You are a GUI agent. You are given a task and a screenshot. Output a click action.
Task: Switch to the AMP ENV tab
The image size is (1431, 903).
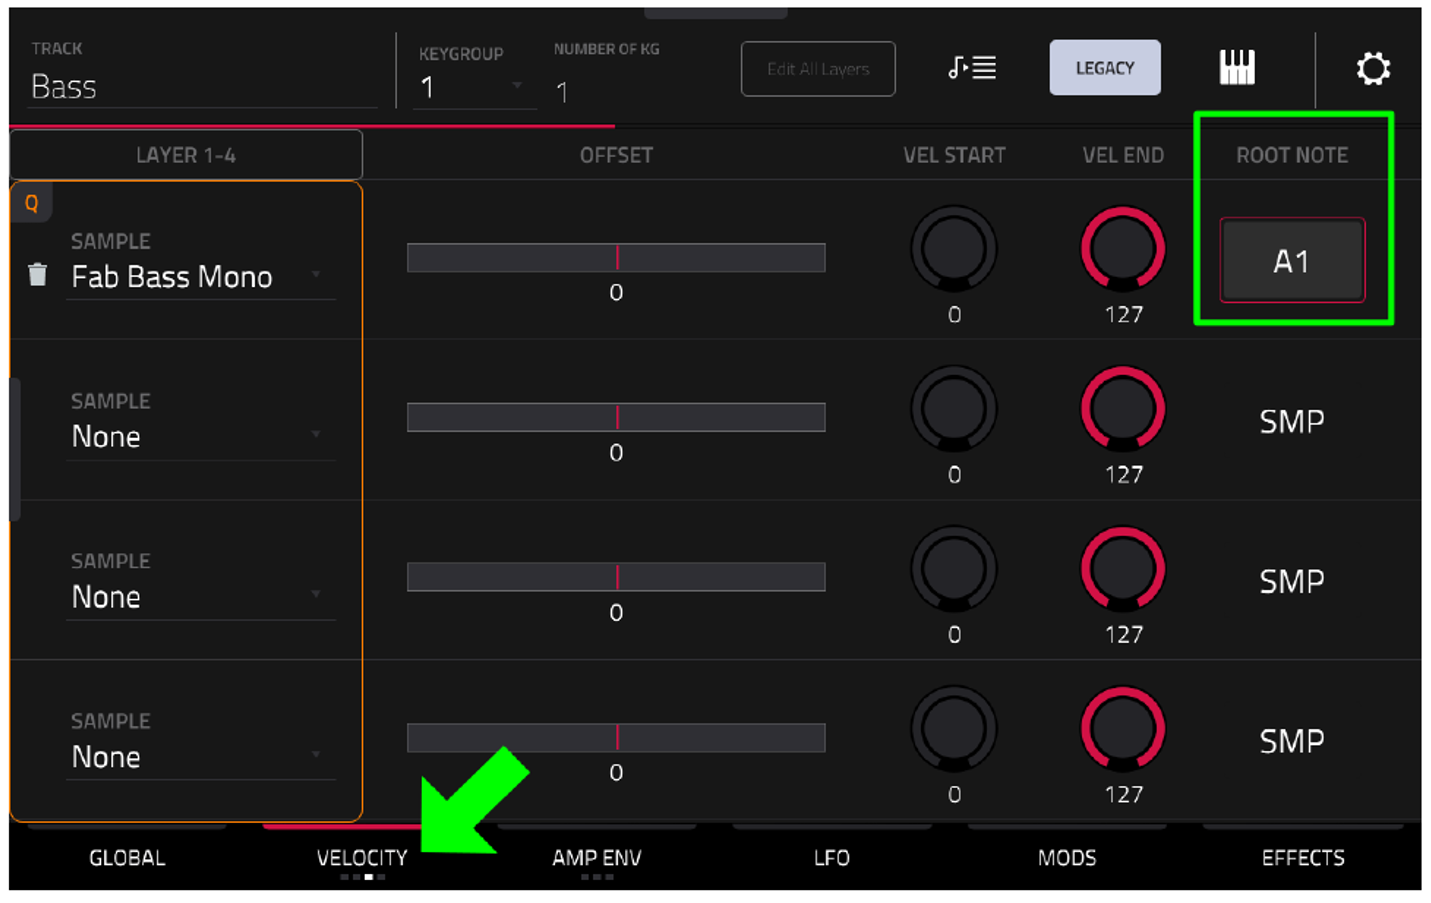pos(597,857)
